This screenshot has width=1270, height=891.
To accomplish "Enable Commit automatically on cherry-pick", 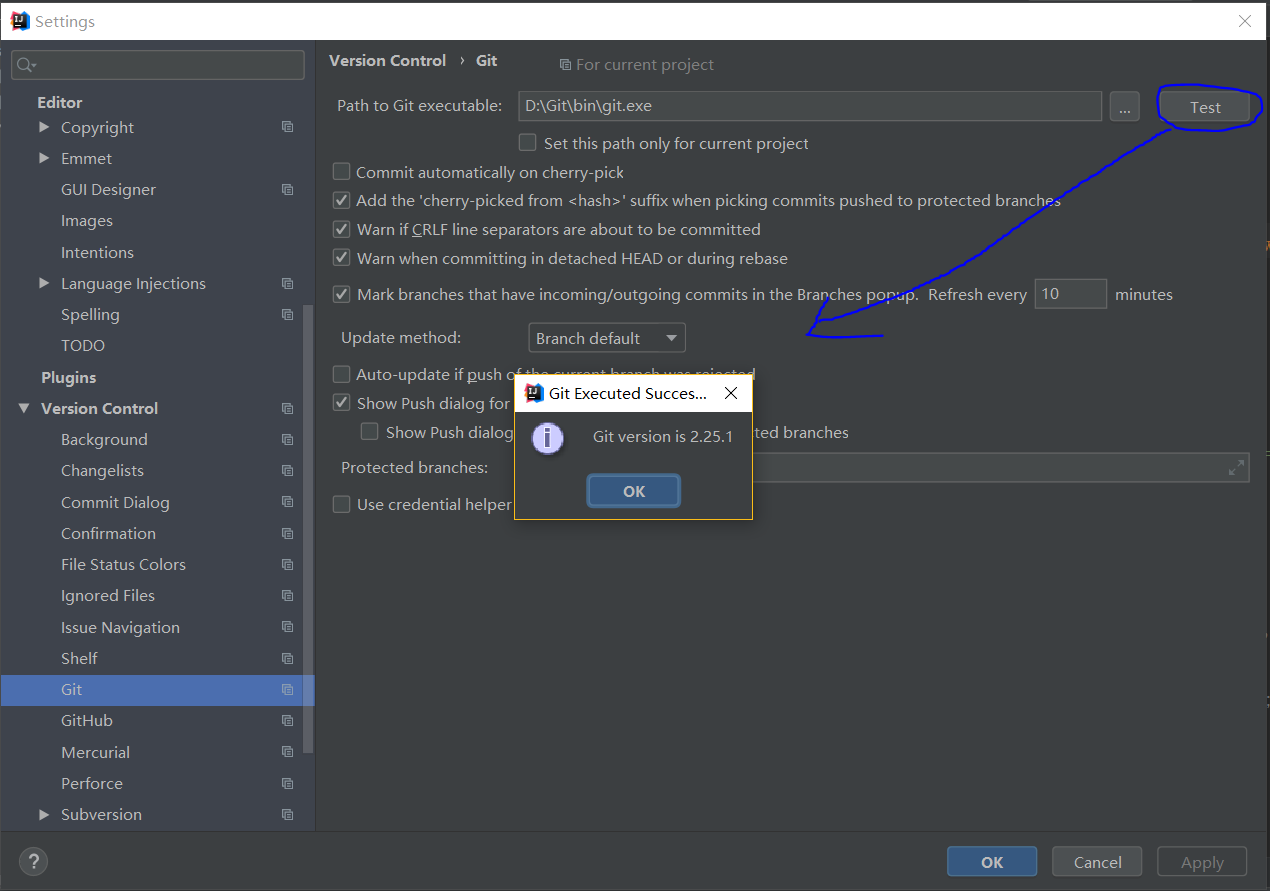I will point(342,172).
